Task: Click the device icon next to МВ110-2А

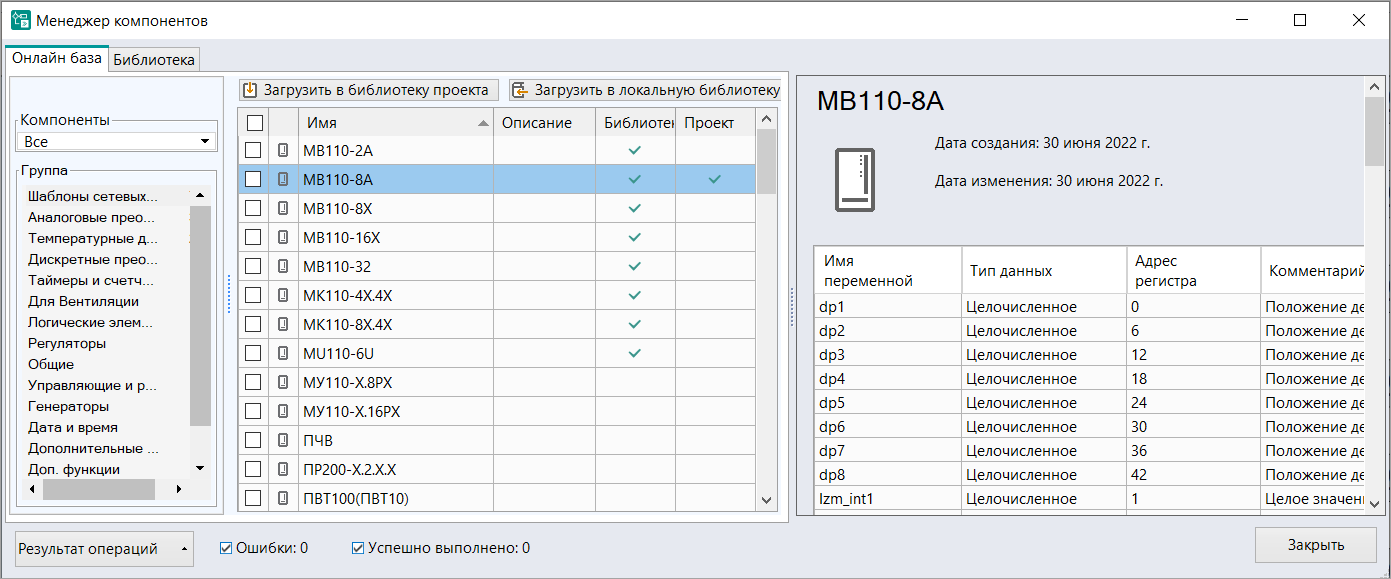Action: tap(283, 150)
